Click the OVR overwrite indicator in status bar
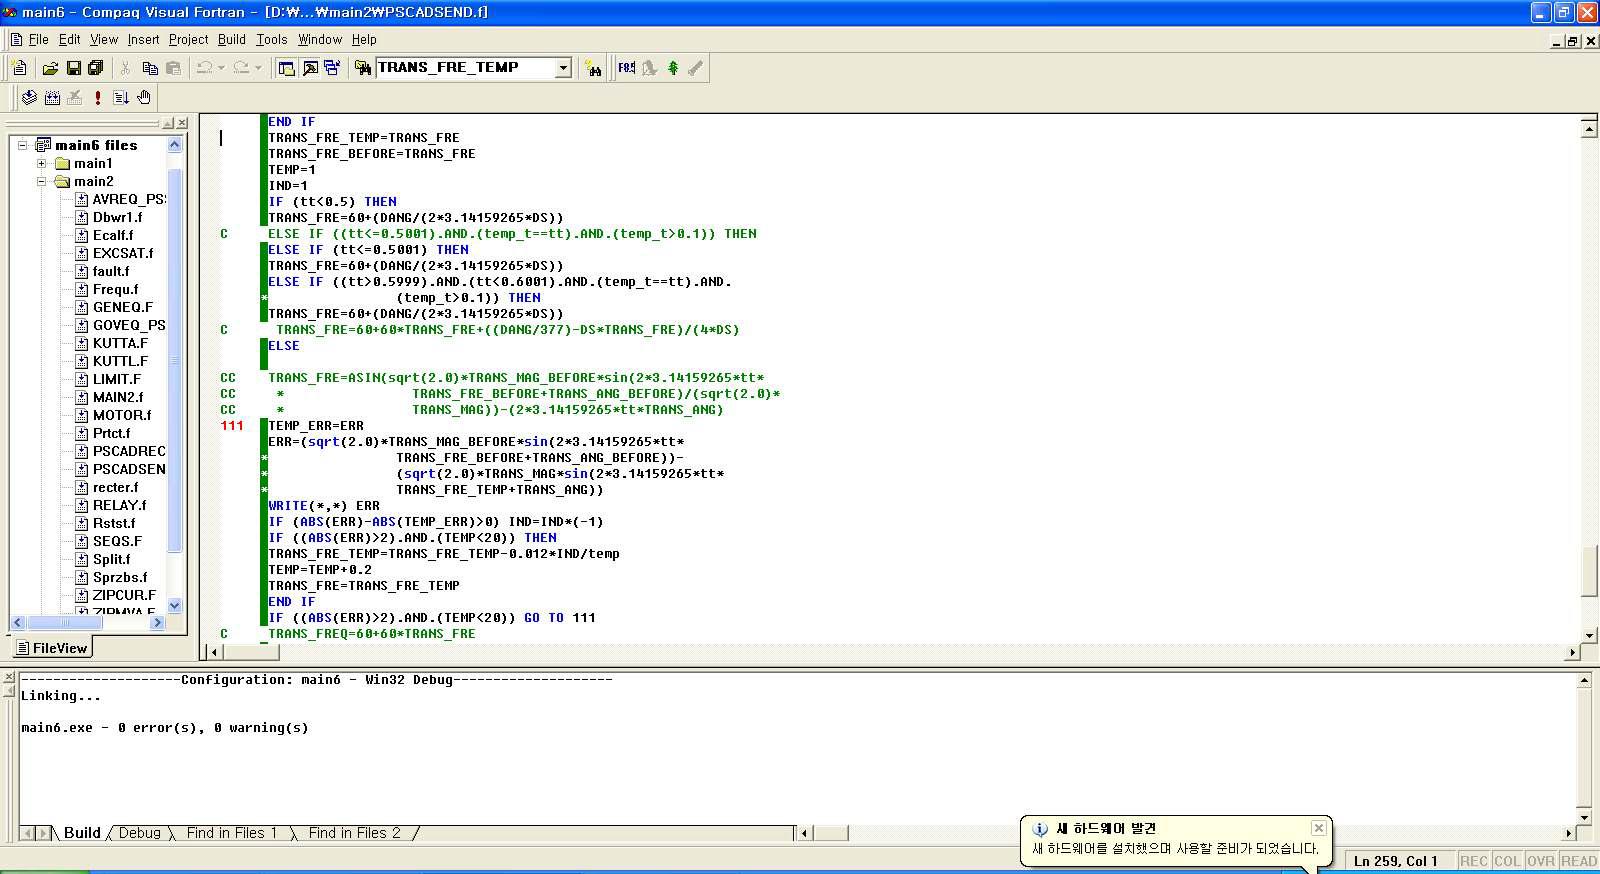This screenshot has height=874, width=1600. coord(1541,861)
